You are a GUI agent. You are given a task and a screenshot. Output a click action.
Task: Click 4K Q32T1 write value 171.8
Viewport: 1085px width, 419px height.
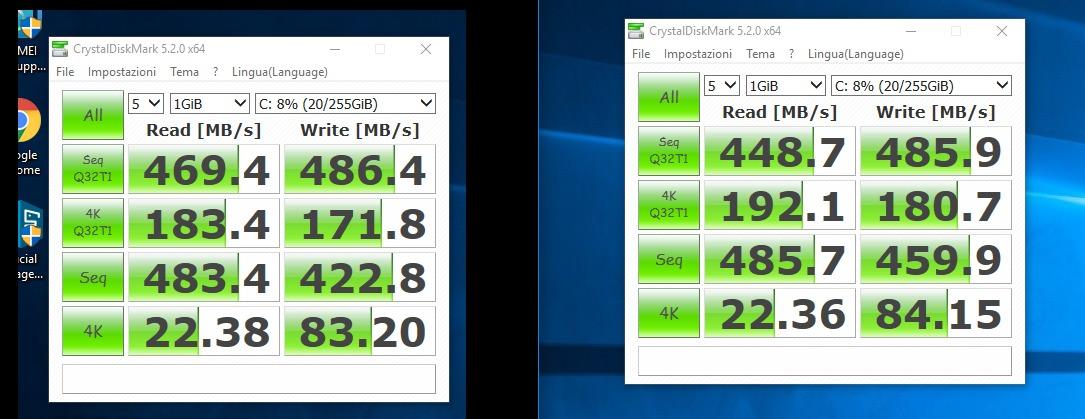tap(360, 223)
